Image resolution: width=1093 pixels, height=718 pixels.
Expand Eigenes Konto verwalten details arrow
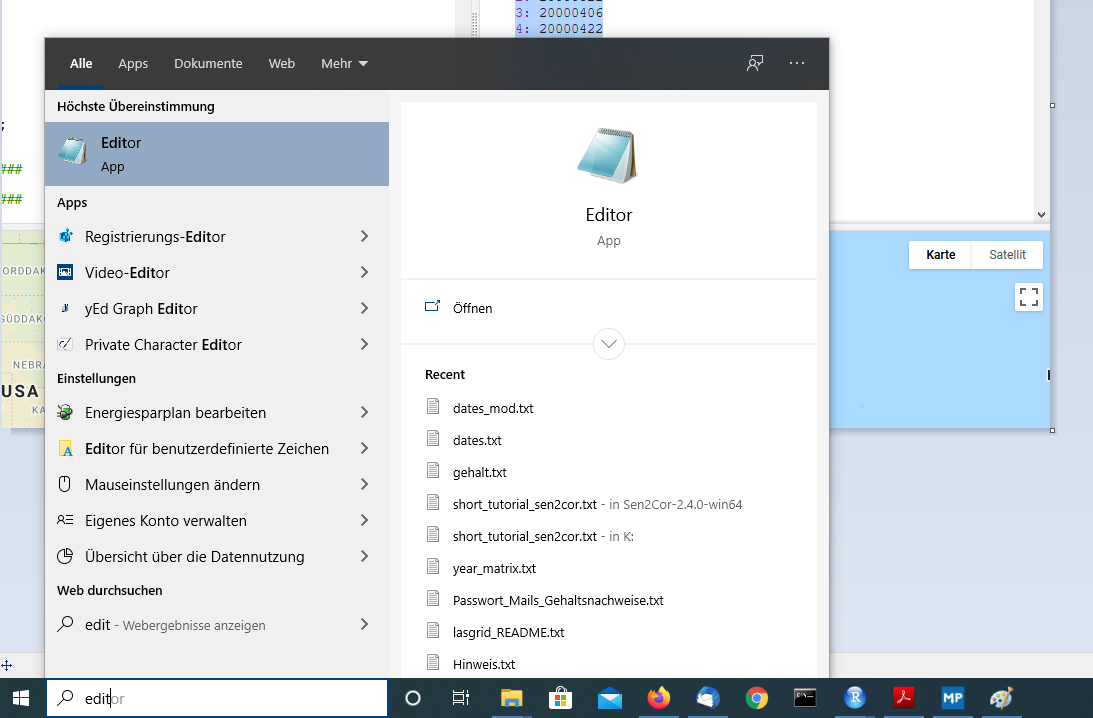click(365, 521)
